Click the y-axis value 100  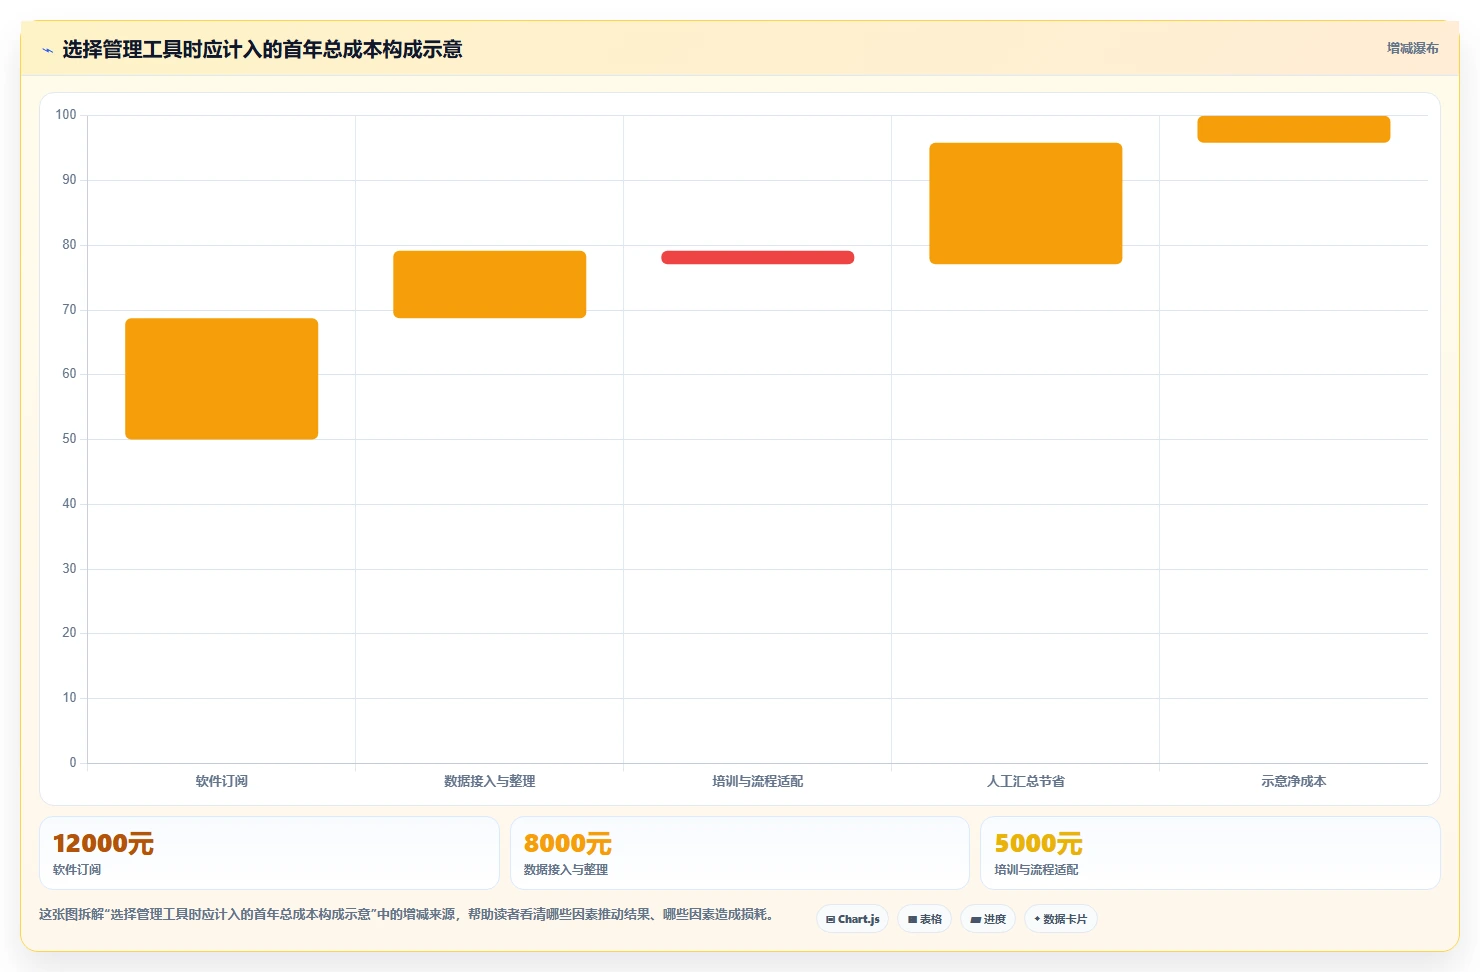[66, 115]
